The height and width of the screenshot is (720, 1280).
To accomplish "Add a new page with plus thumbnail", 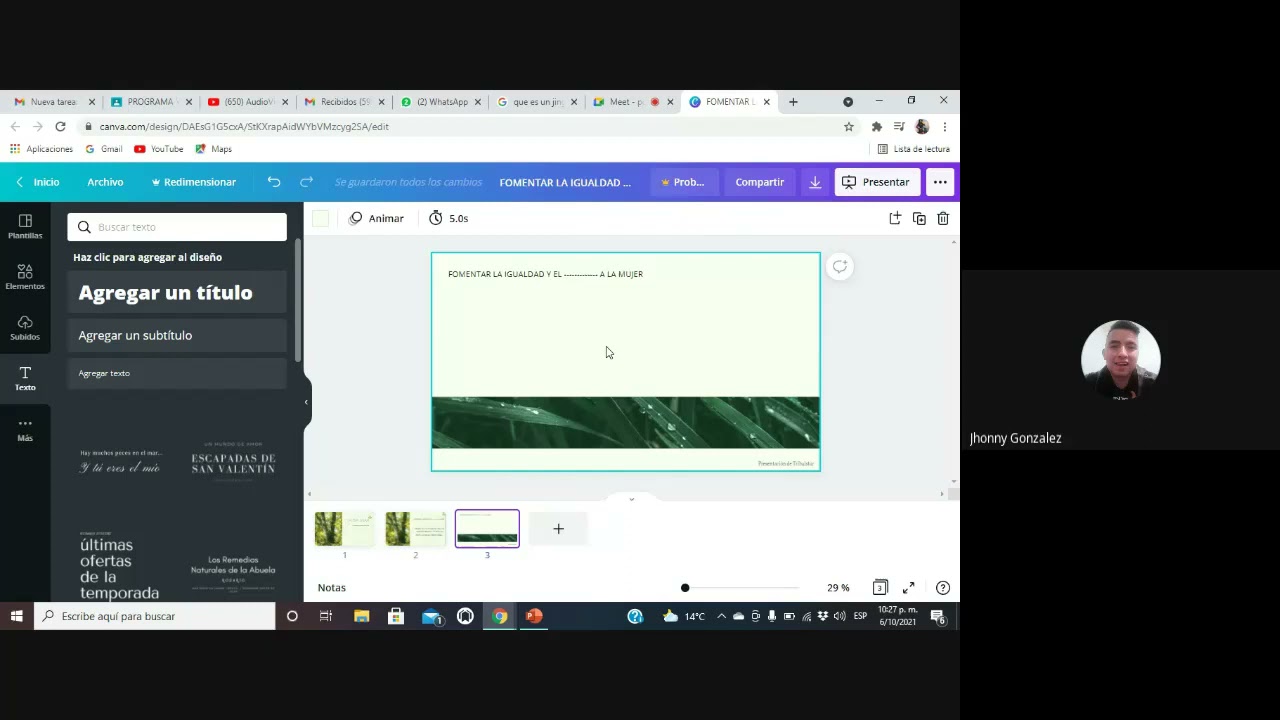I will (558, 529).
